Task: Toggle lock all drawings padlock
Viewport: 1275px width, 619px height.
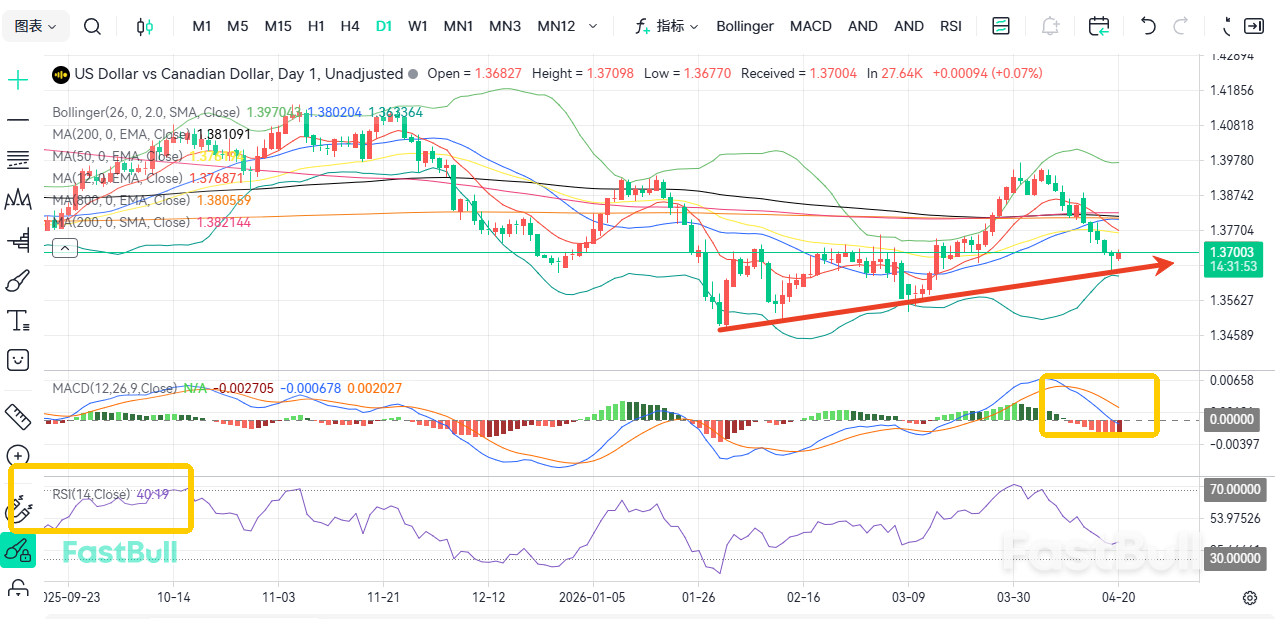Action: coord(18,588)
